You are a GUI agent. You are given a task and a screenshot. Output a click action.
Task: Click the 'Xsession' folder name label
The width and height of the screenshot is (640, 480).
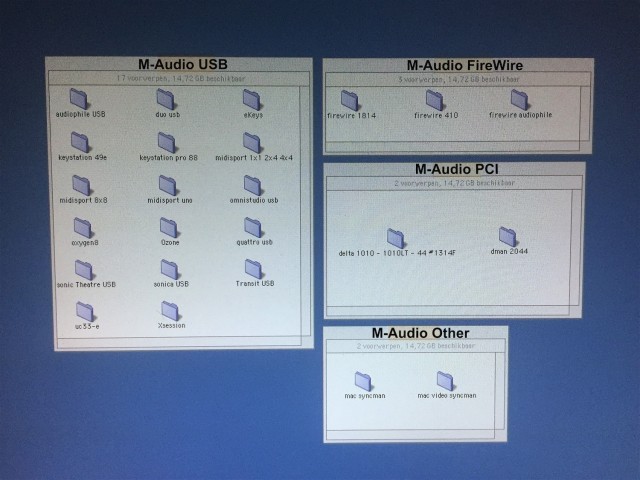[x=171, y=326]
